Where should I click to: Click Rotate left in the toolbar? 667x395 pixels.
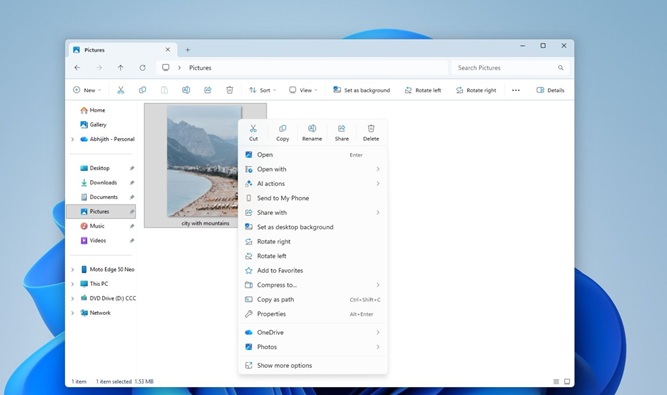coord(423,90)
